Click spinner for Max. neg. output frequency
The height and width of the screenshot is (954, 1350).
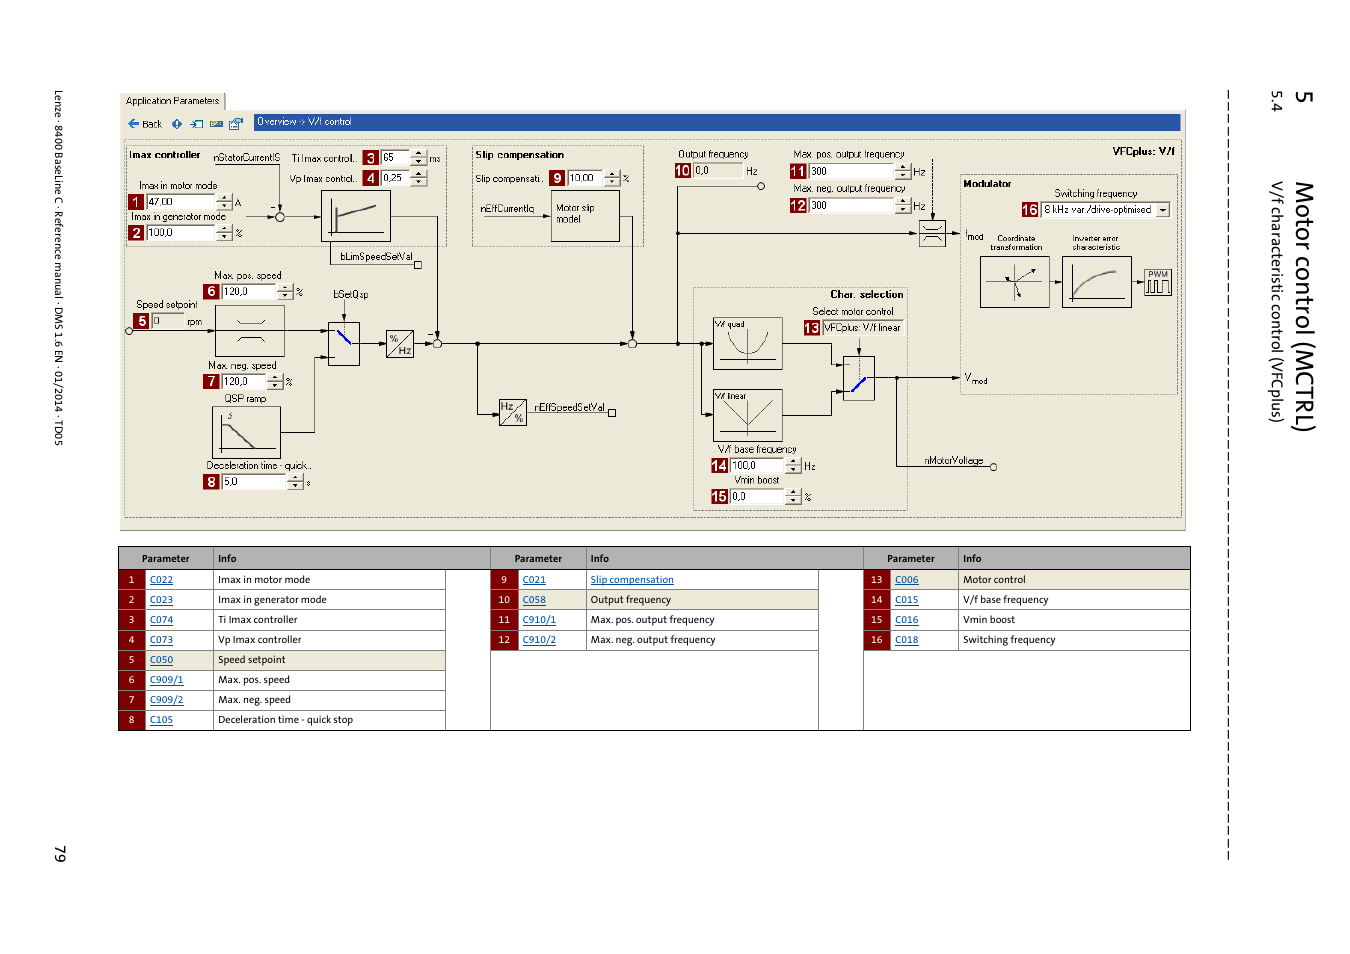[x=903, y=206]
